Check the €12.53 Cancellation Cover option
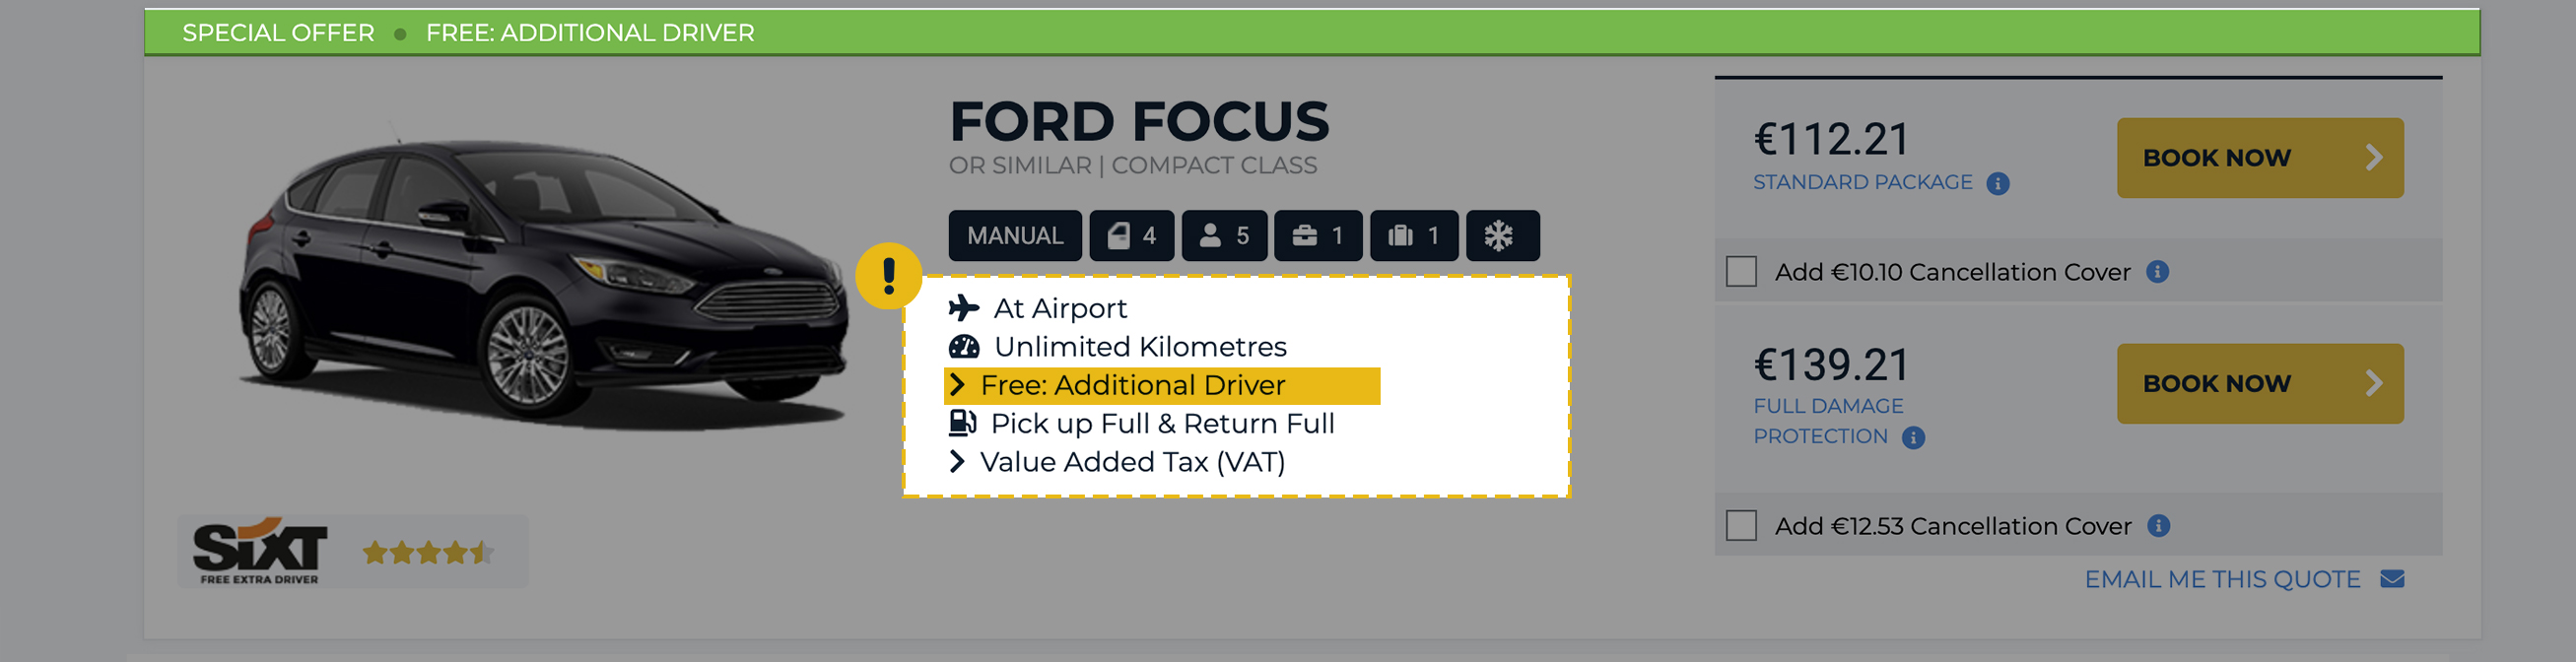Viewport: 2576px width, 662px height. pyautogui.click(x=1744, y=524)
